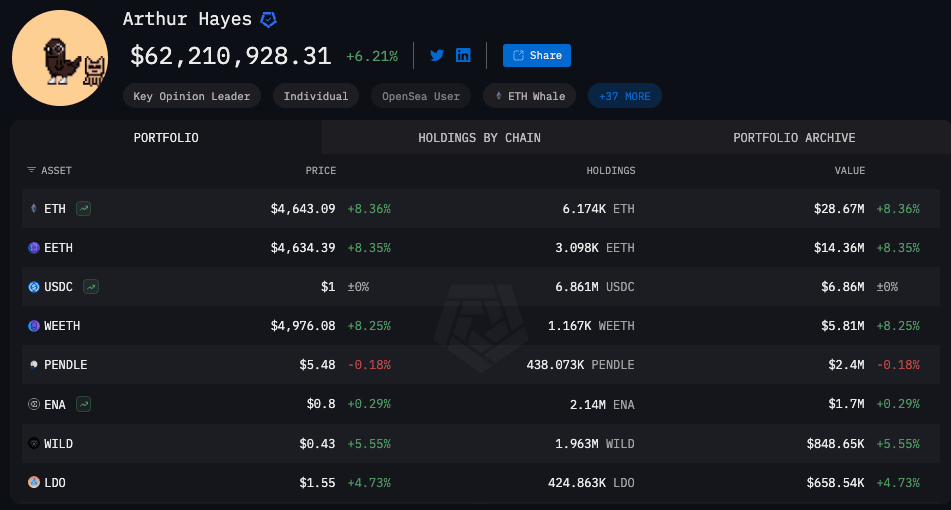The width and height of the screenshot is (951, 510).
Task: Click the $5.81M WEETH value
Action: (842, 326)
